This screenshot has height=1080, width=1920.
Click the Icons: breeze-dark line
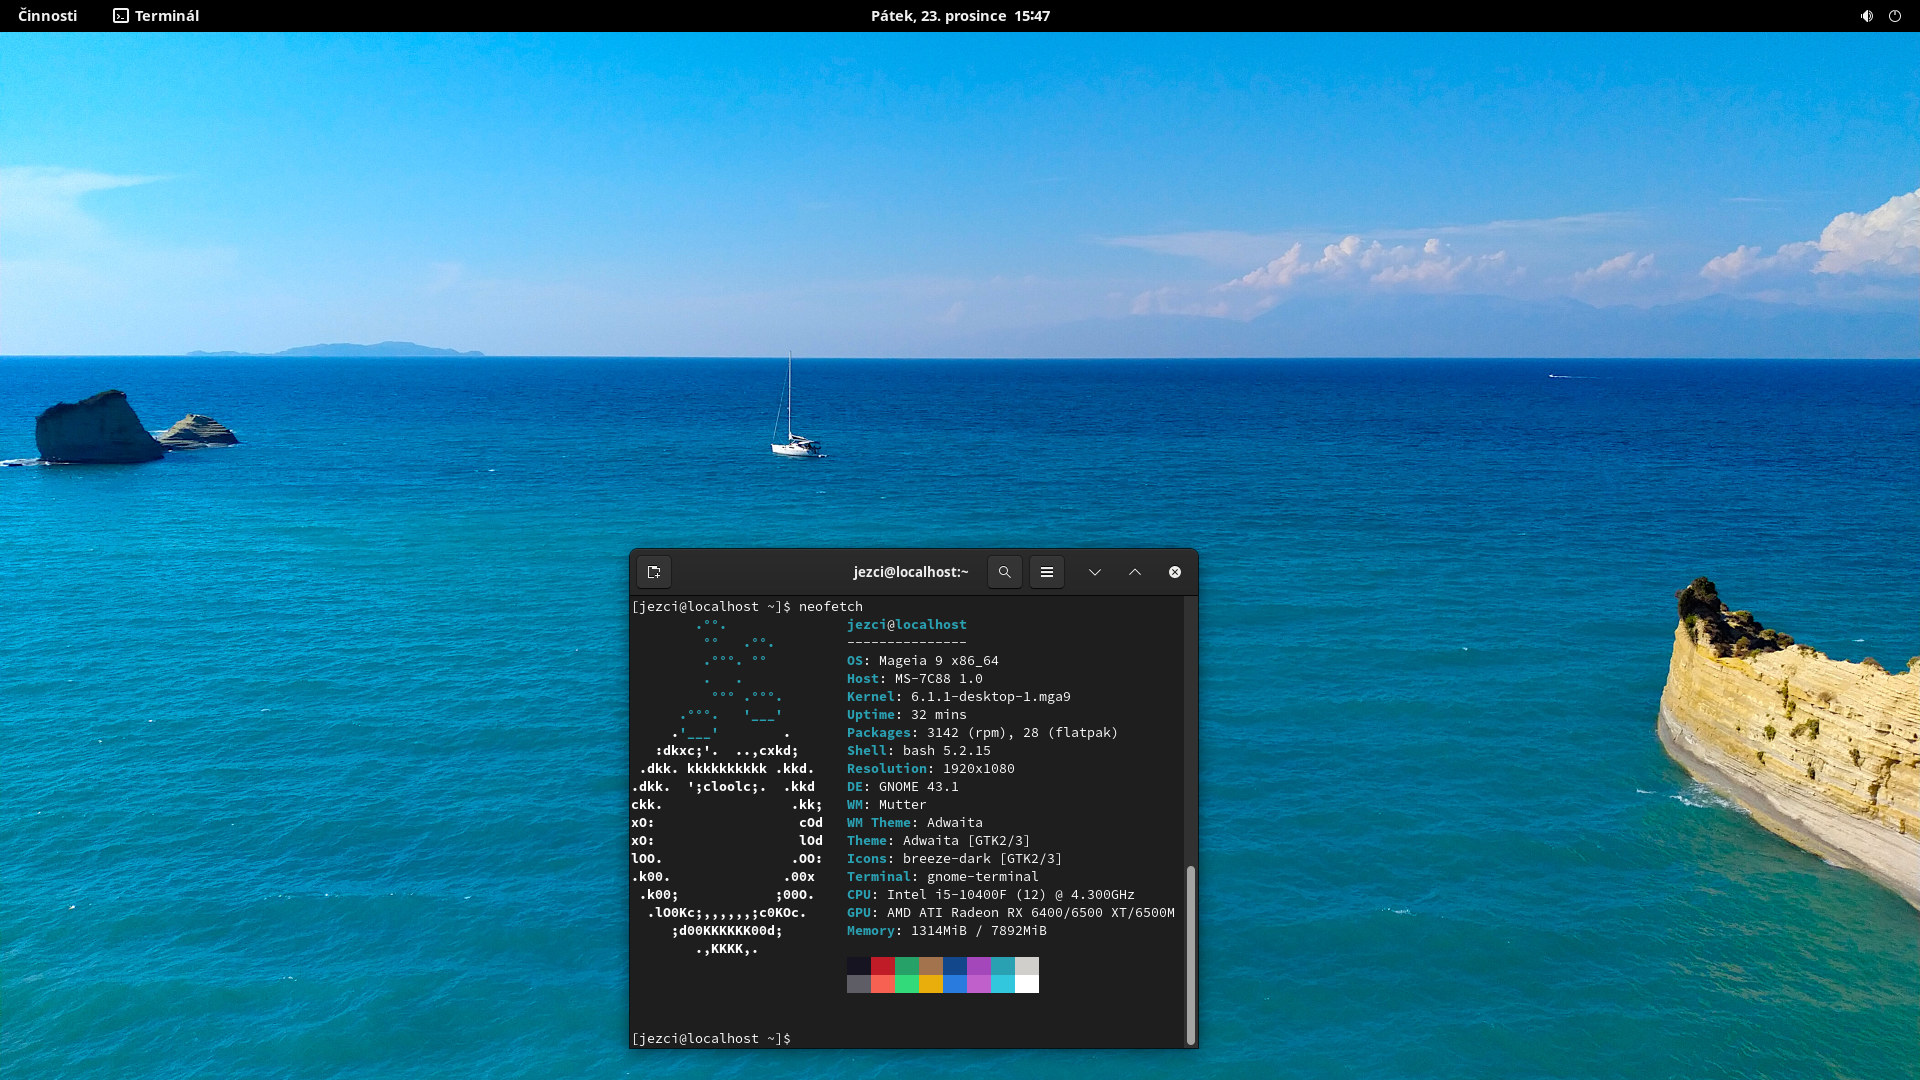click(x=955, y=858)
